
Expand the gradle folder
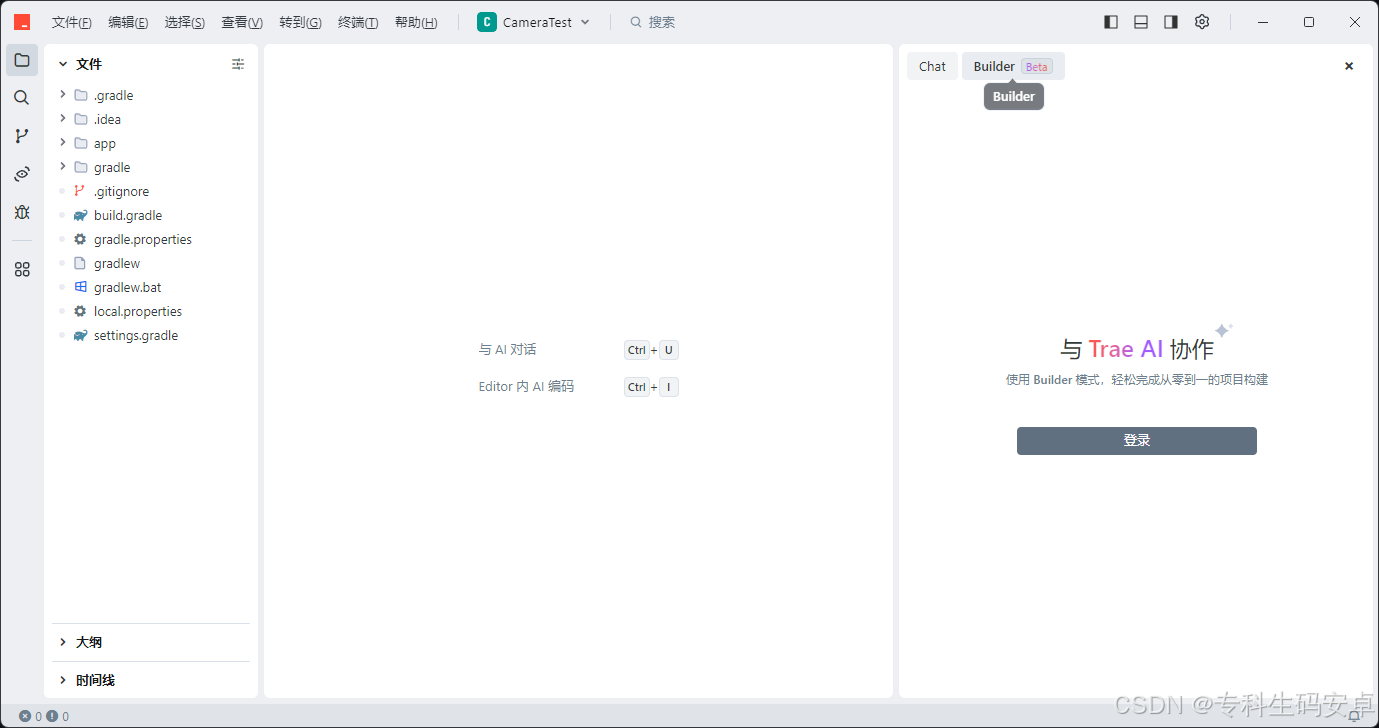coord(63,167)
